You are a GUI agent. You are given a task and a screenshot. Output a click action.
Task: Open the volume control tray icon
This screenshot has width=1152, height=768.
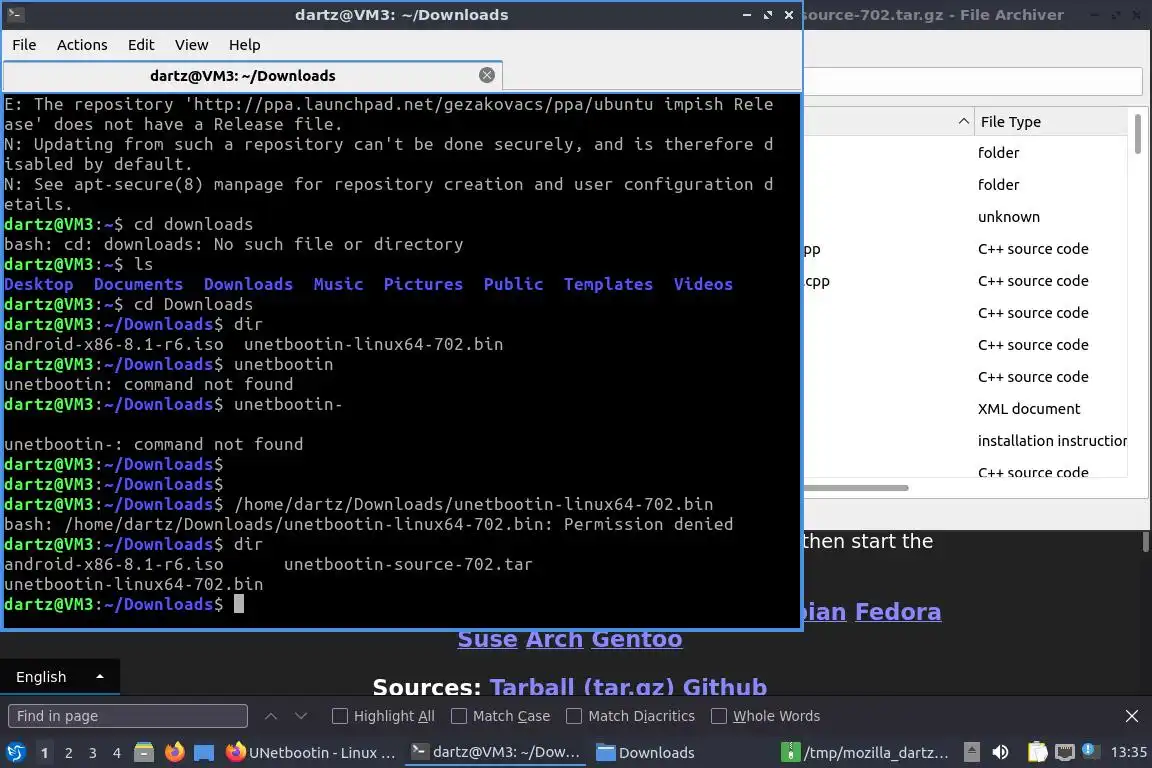(x=1000, y=752)
